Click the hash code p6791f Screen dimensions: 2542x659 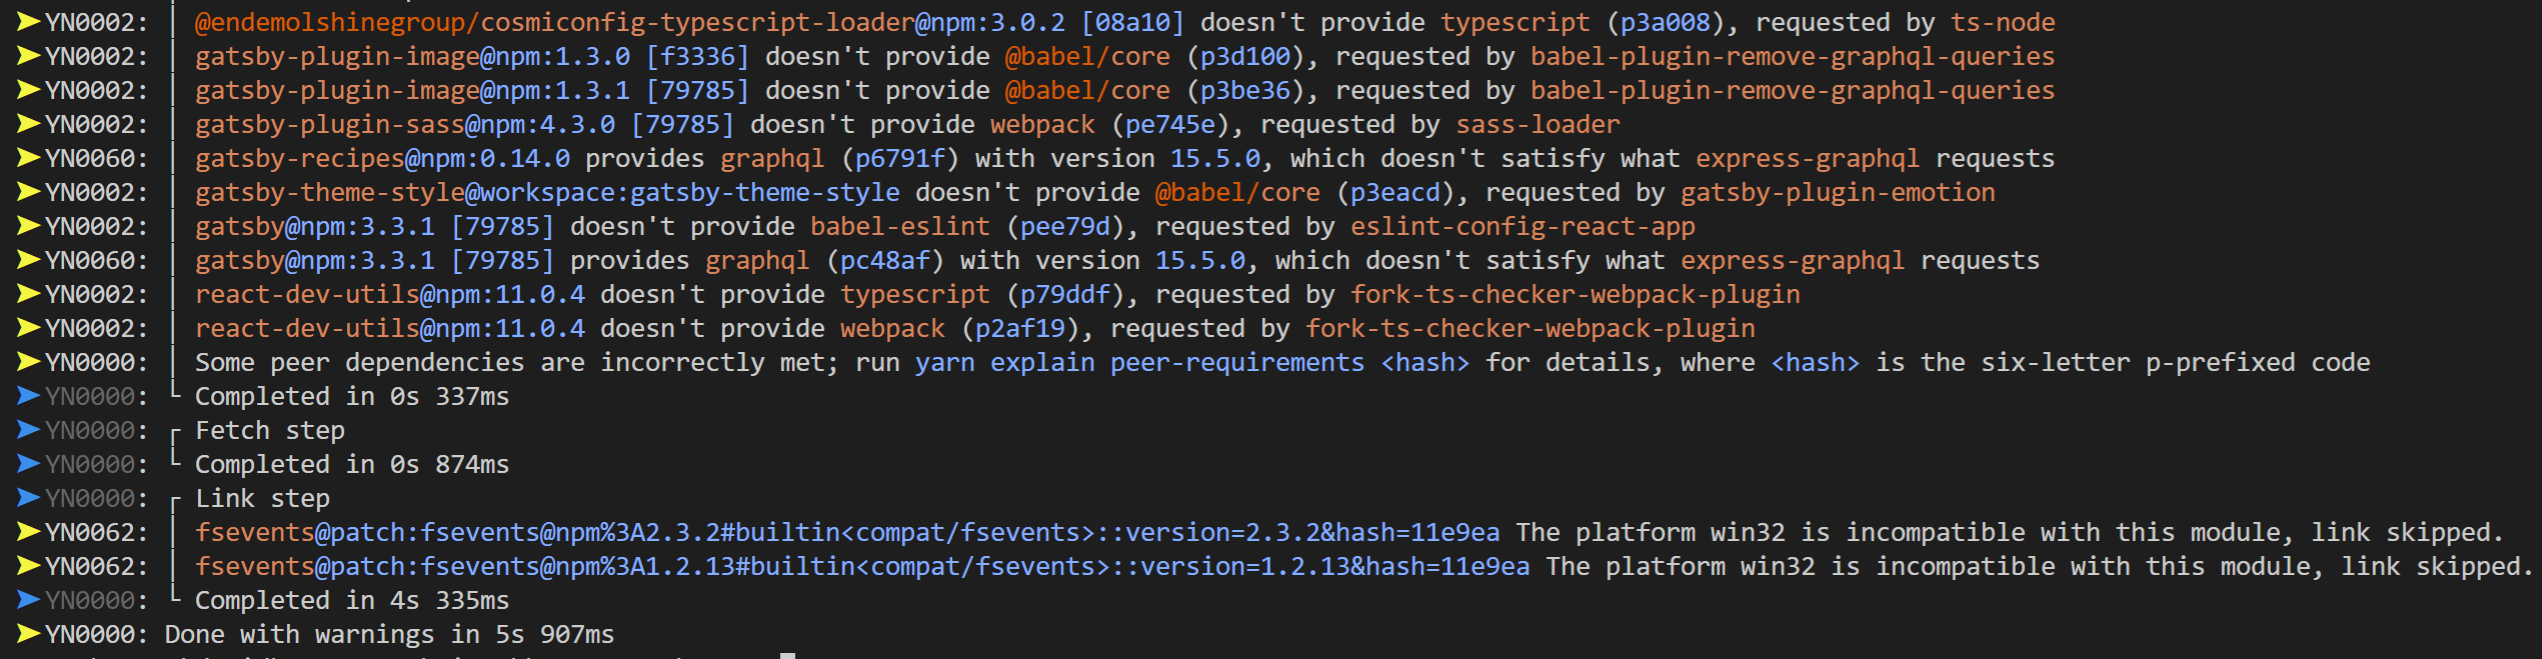tap(901, 158)
